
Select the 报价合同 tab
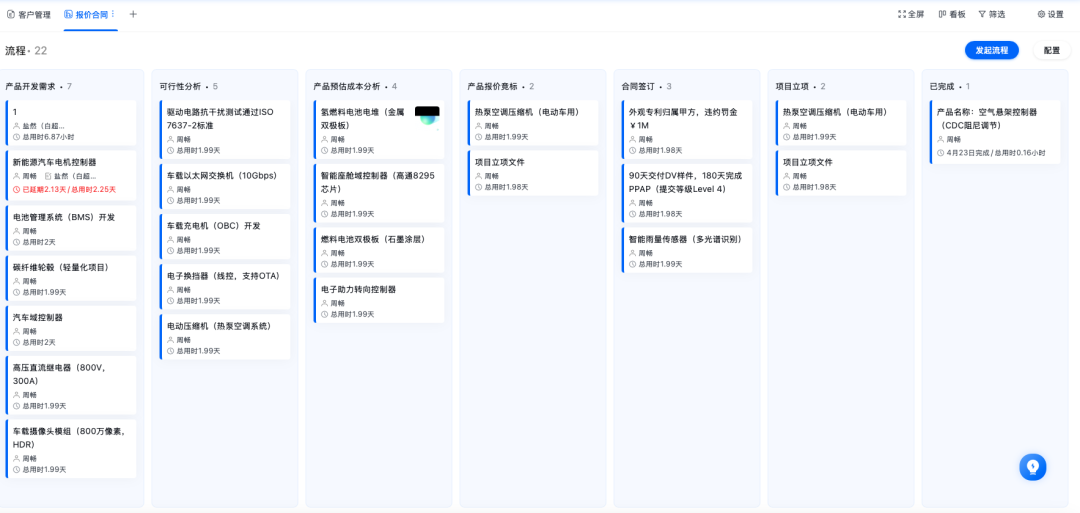[86, 14]
